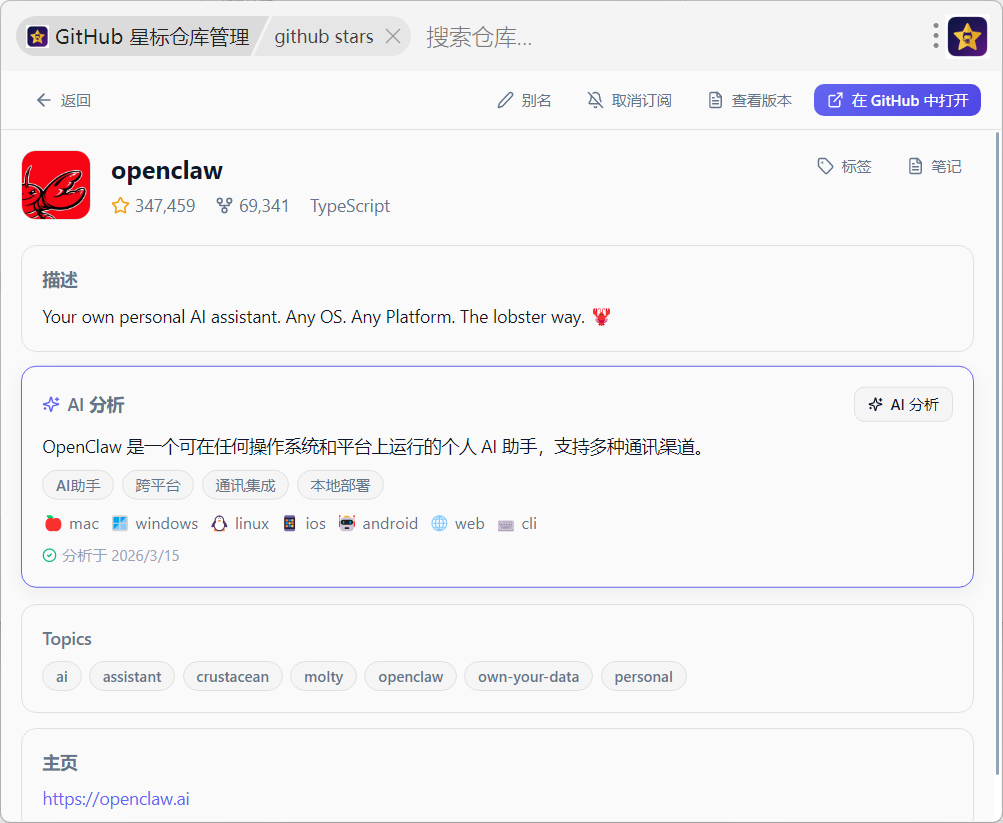The width and height of the screenshot is (1003, 823).
Task: Open the 别名 alias editor
Action: tap(524, 100)
